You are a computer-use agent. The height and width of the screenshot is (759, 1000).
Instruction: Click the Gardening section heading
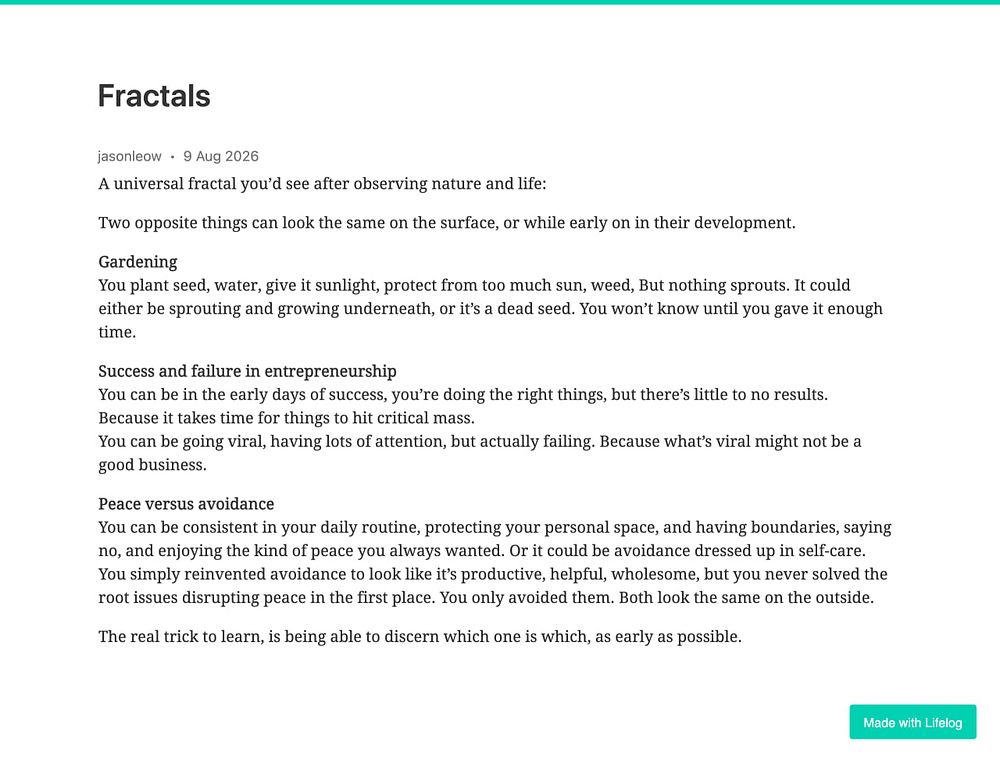pyautogui.click(x=138, y=262)
